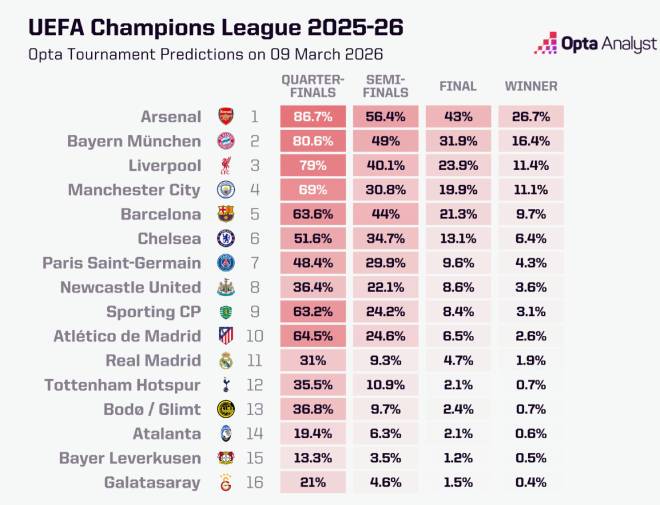The image size is (660, 505).
Task: Click the Final column header
Action: click(458, 86)
